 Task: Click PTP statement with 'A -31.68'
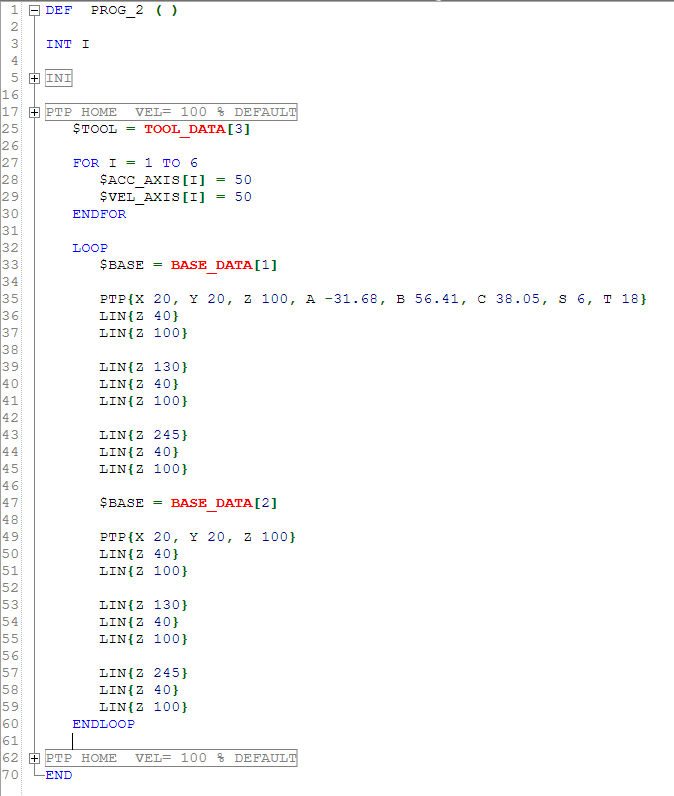[373, 299]
